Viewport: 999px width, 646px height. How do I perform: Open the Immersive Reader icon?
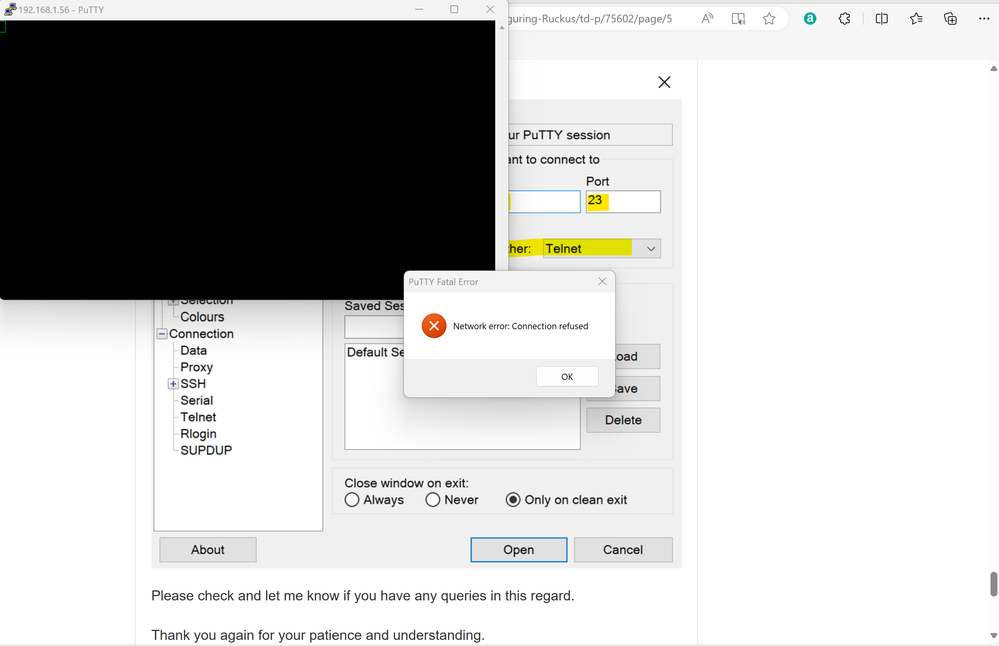(738, 19)
